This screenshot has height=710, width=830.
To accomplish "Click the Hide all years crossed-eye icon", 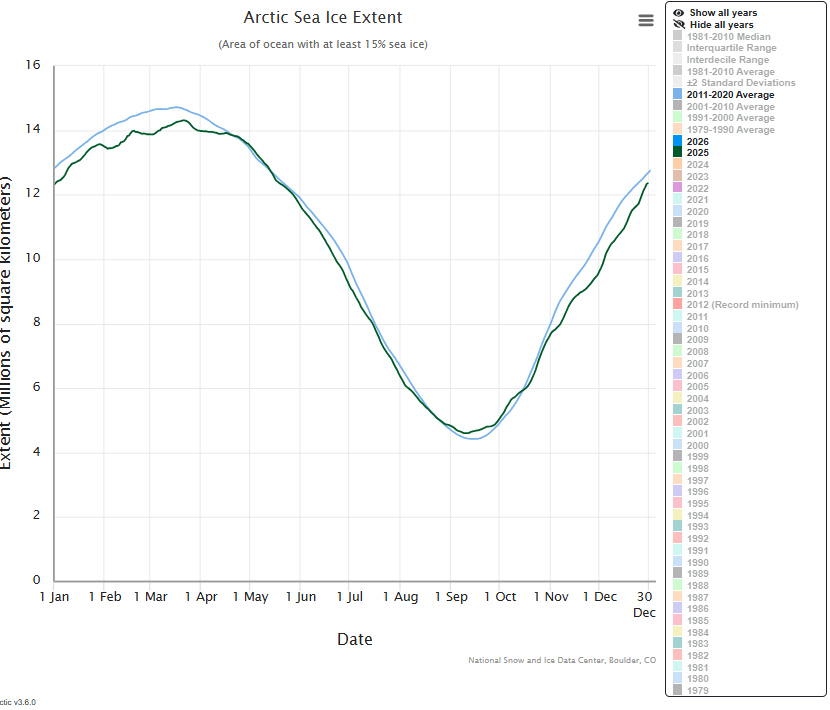I will pos(678,25).
